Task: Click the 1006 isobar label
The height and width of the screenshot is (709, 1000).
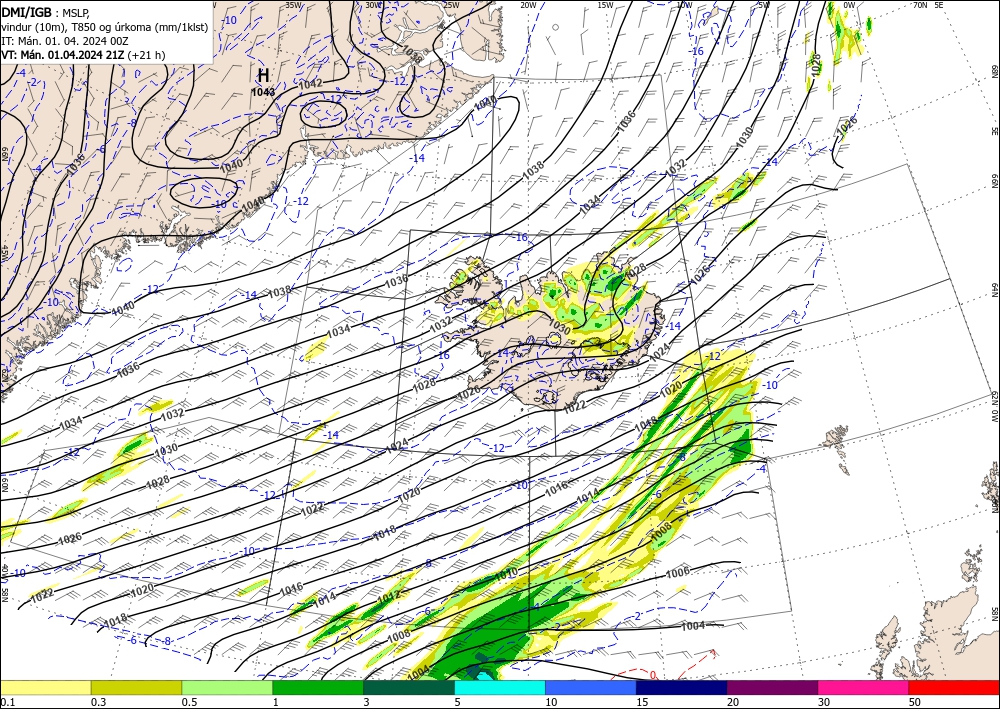Action: [x=677, y=573]
